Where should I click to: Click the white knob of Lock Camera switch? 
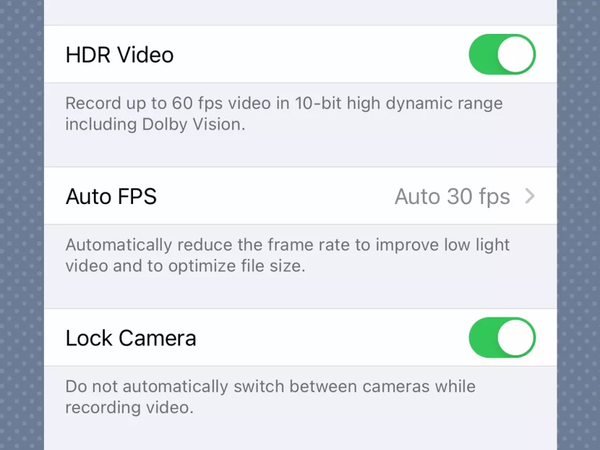pyautogui.click(x=516, y=338)
